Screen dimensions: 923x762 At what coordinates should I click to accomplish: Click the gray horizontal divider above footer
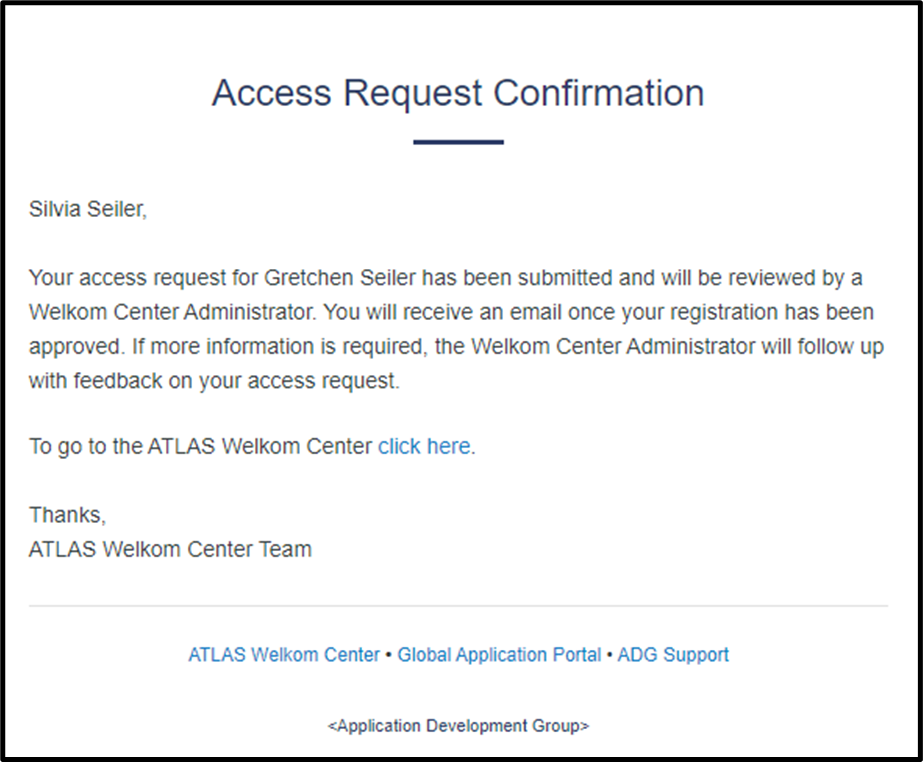[458, 605]
